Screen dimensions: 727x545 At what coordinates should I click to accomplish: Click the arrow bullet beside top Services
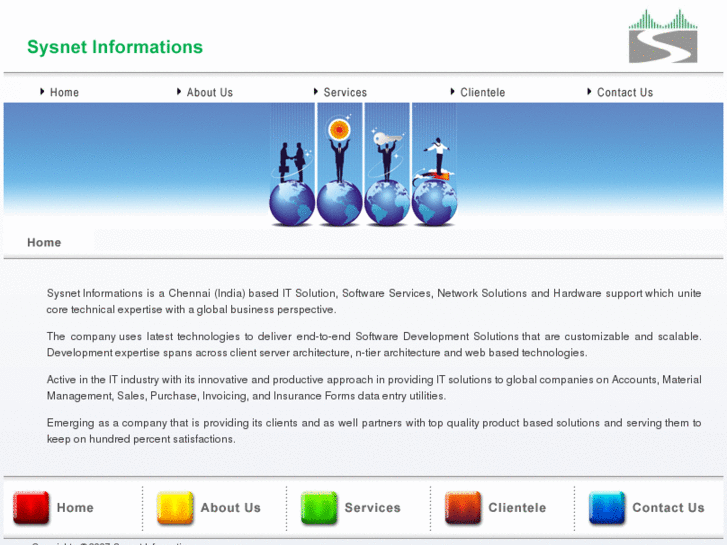click(x=316, y=91)
